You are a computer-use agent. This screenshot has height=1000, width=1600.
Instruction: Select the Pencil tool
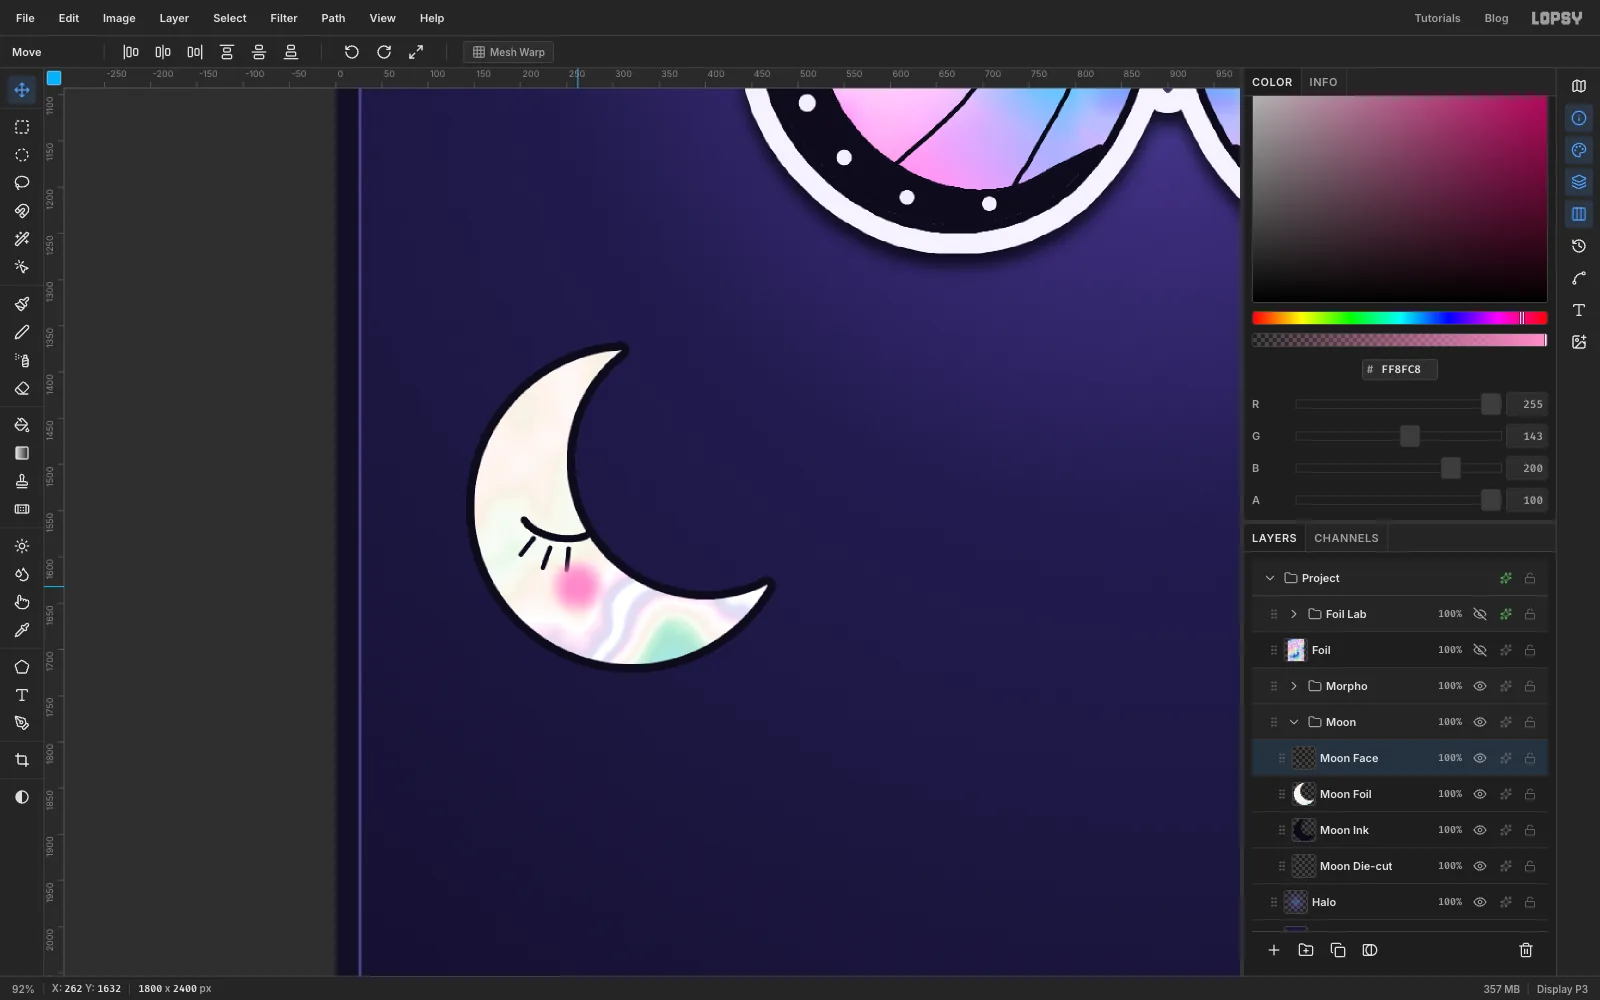point(22,332)
